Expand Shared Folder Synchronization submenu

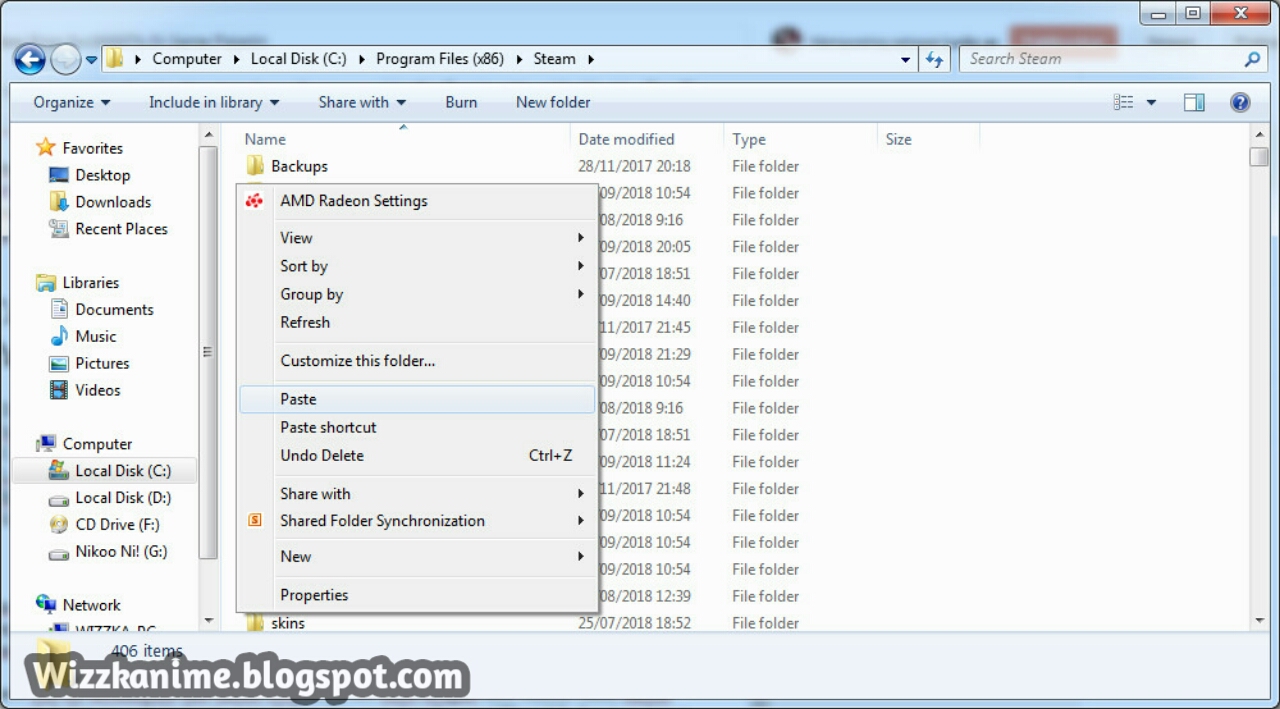[x=417, y=521]
